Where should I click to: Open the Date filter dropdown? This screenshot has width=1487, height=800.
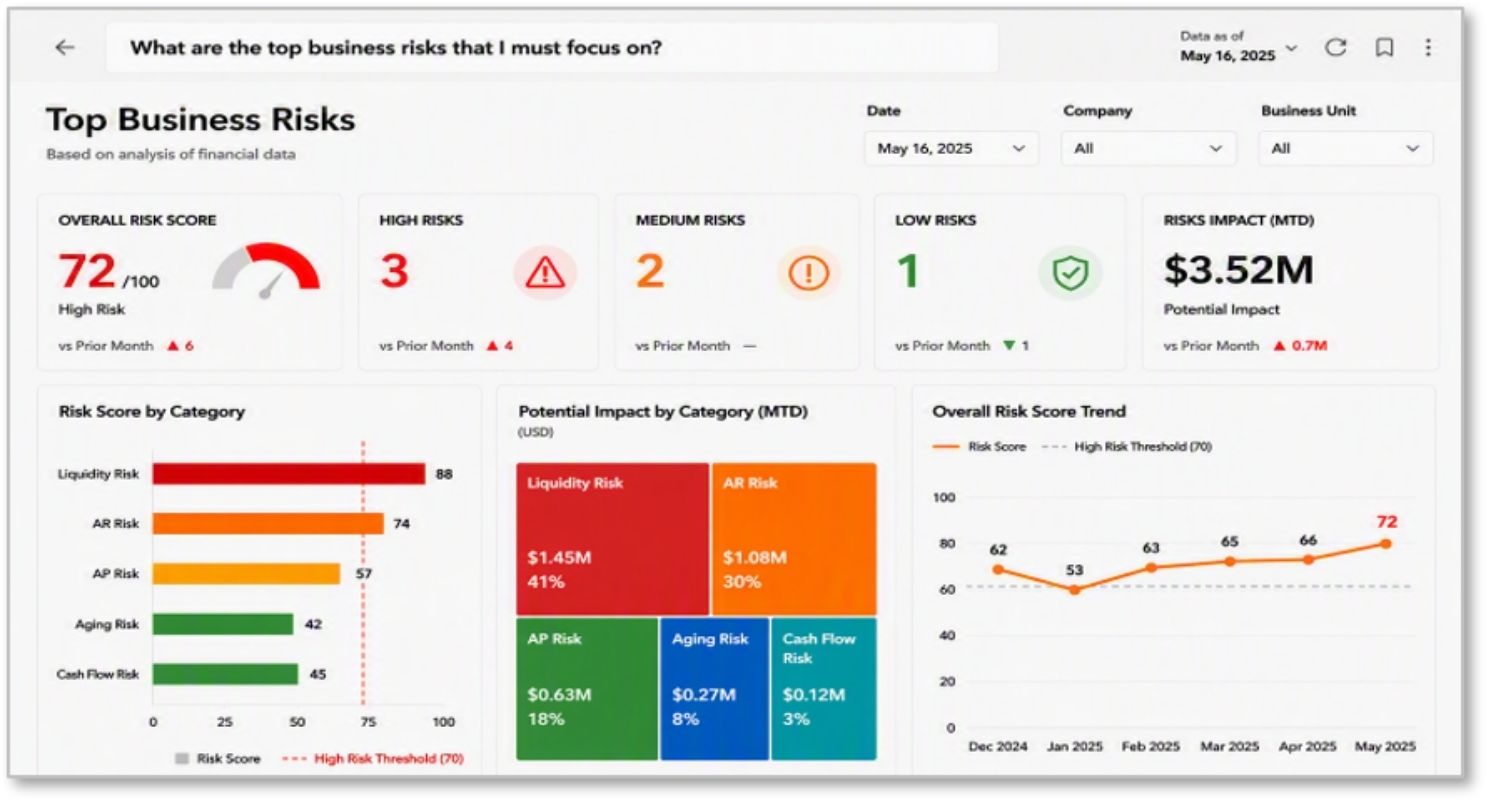pyautogui.click(x=951, y=148)
